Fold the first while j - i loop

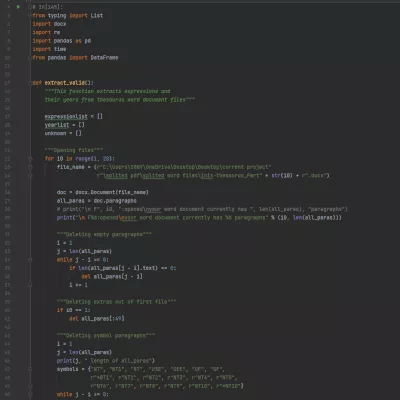(30, 260)
